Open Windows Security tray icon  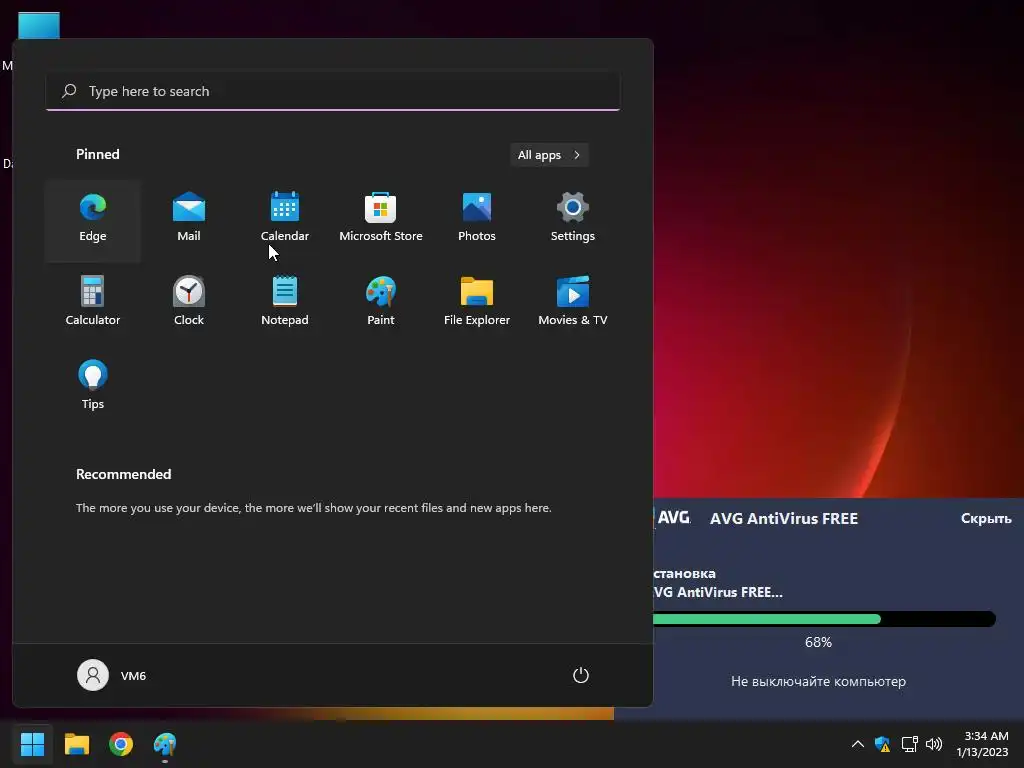coord(882,744)
